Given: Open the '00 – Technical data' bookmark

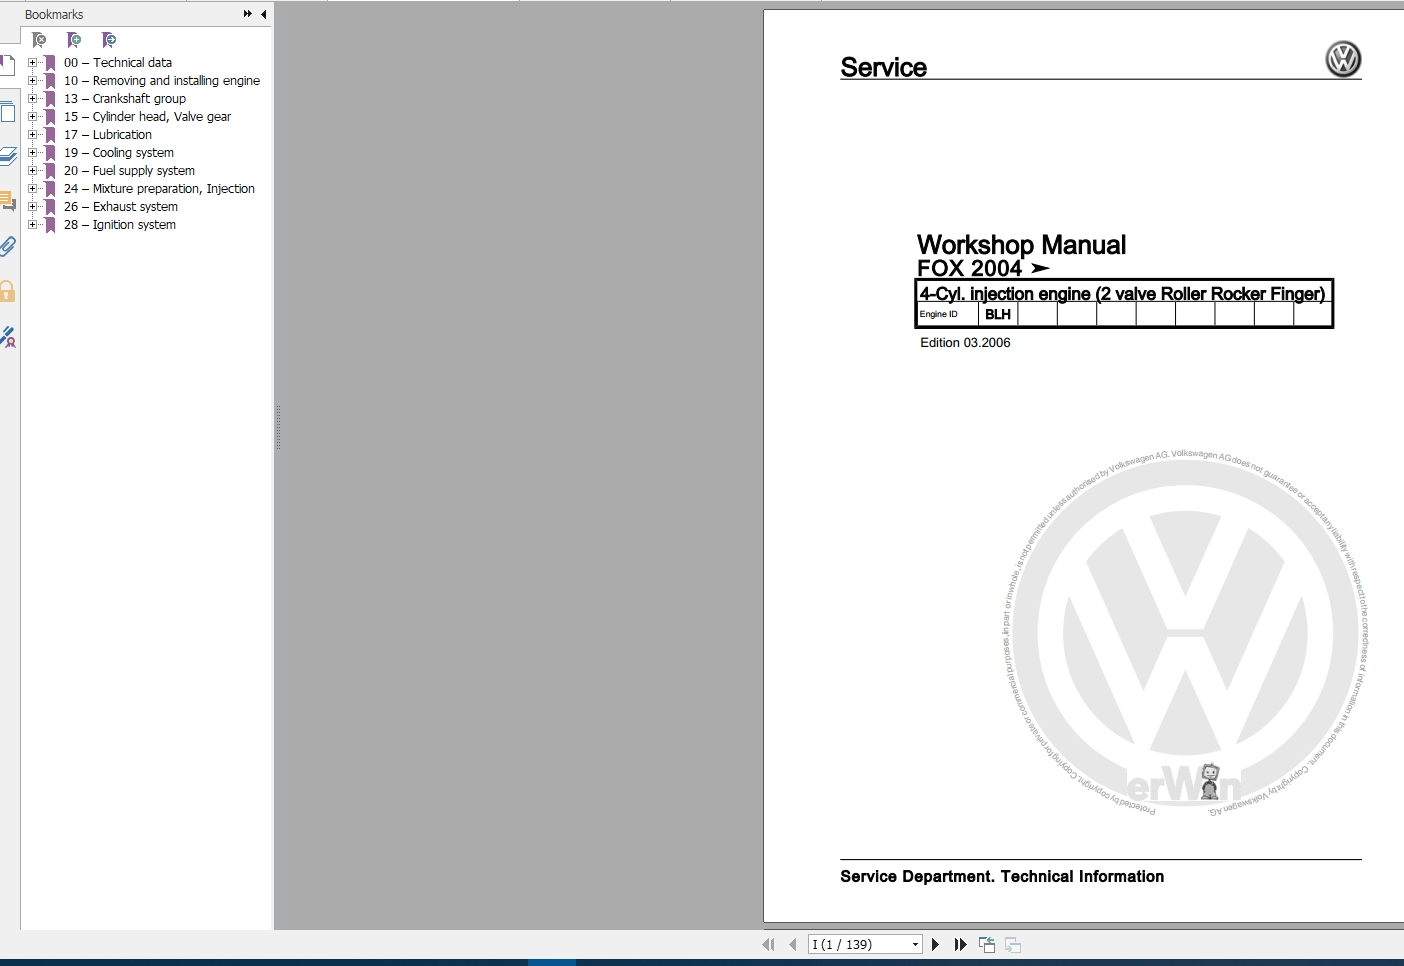Looking at the screenshot, I should point(118,62).
